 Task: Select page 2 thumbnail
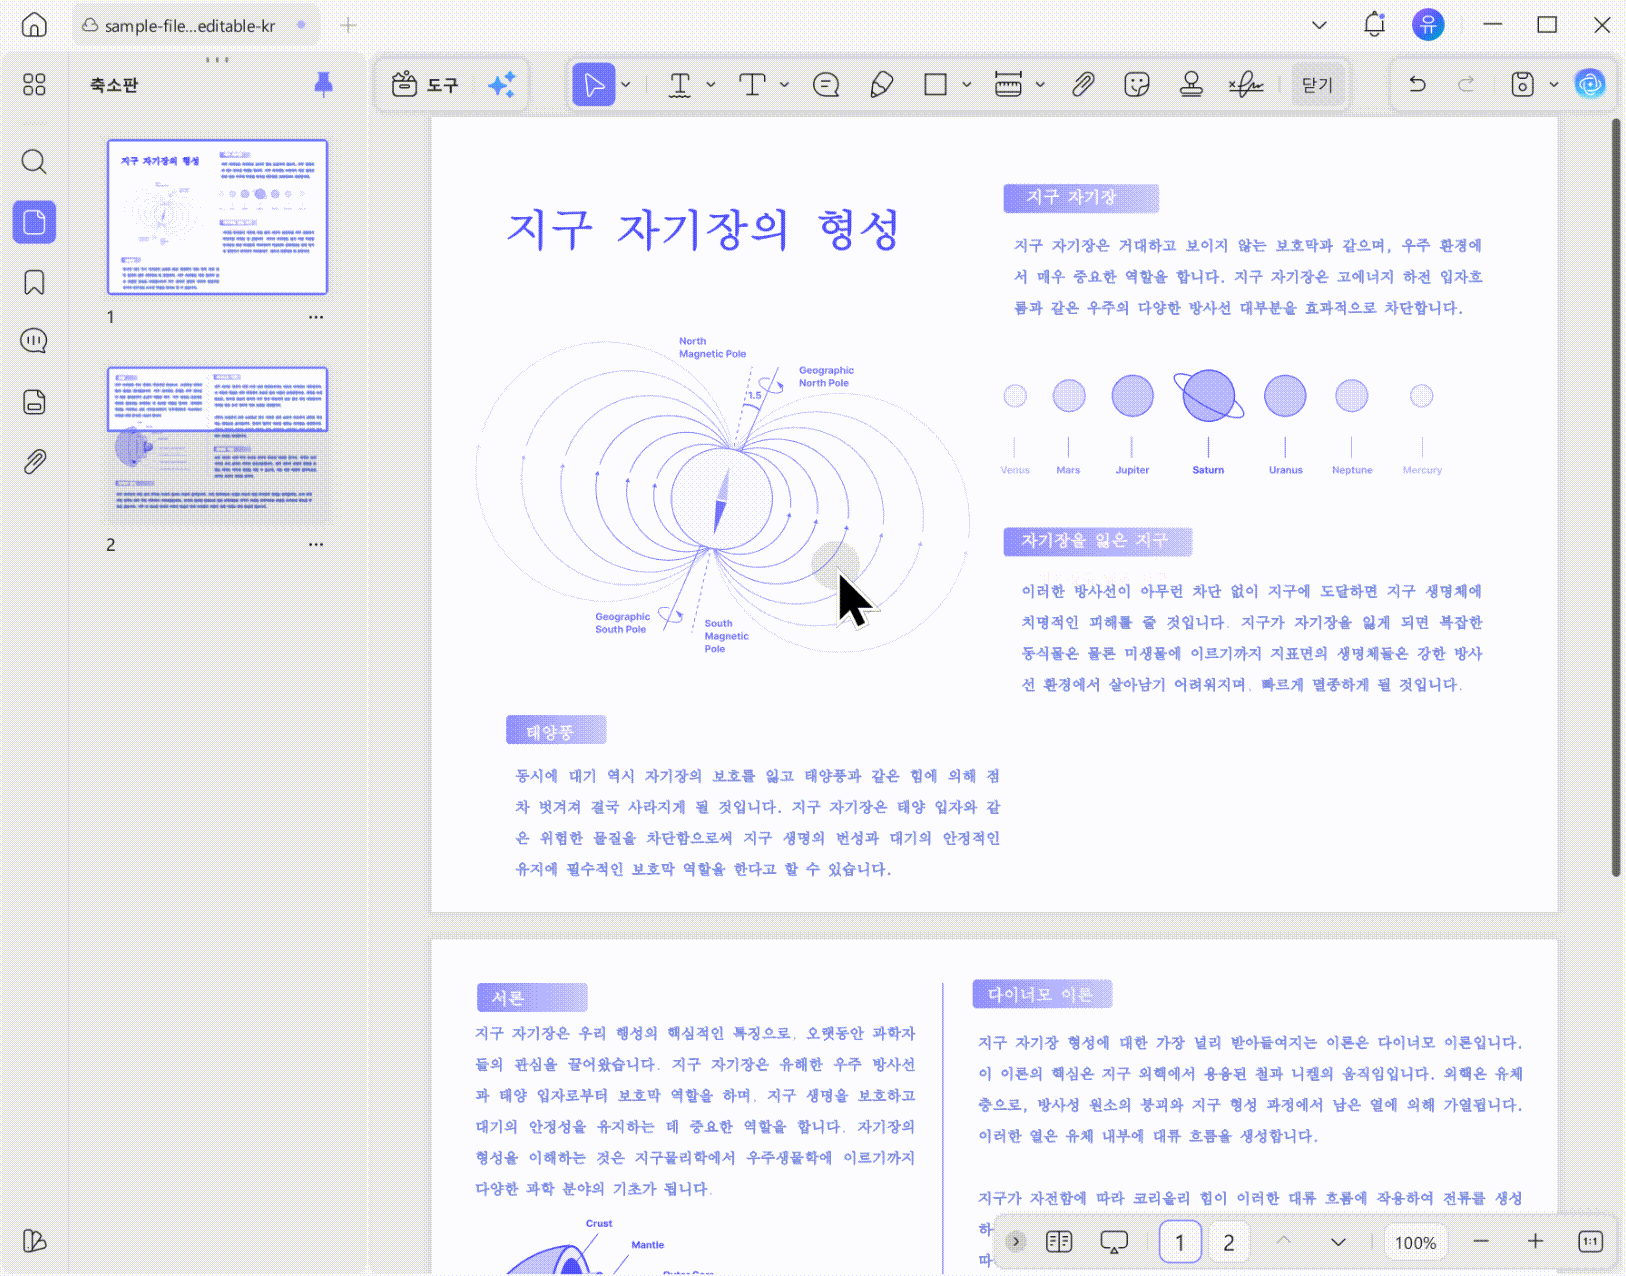(x=218, y=445)
